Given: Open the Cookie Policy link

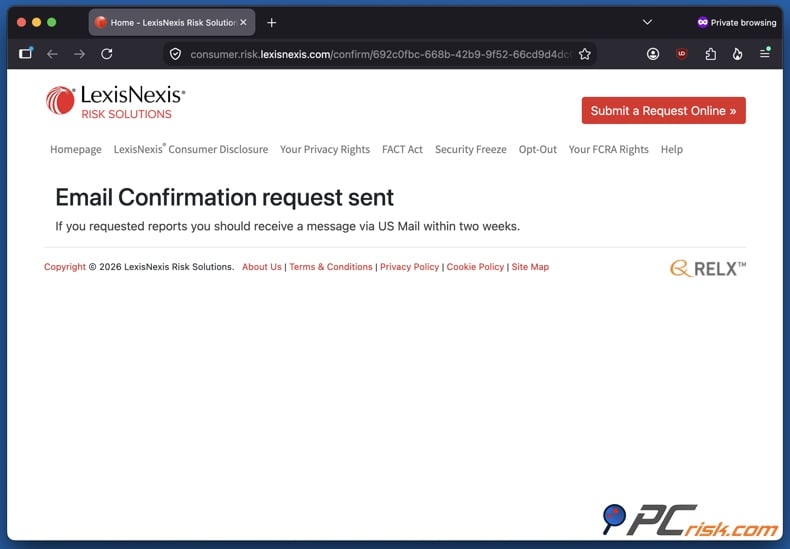Looking at the screenshot, I should click(475, 267).
